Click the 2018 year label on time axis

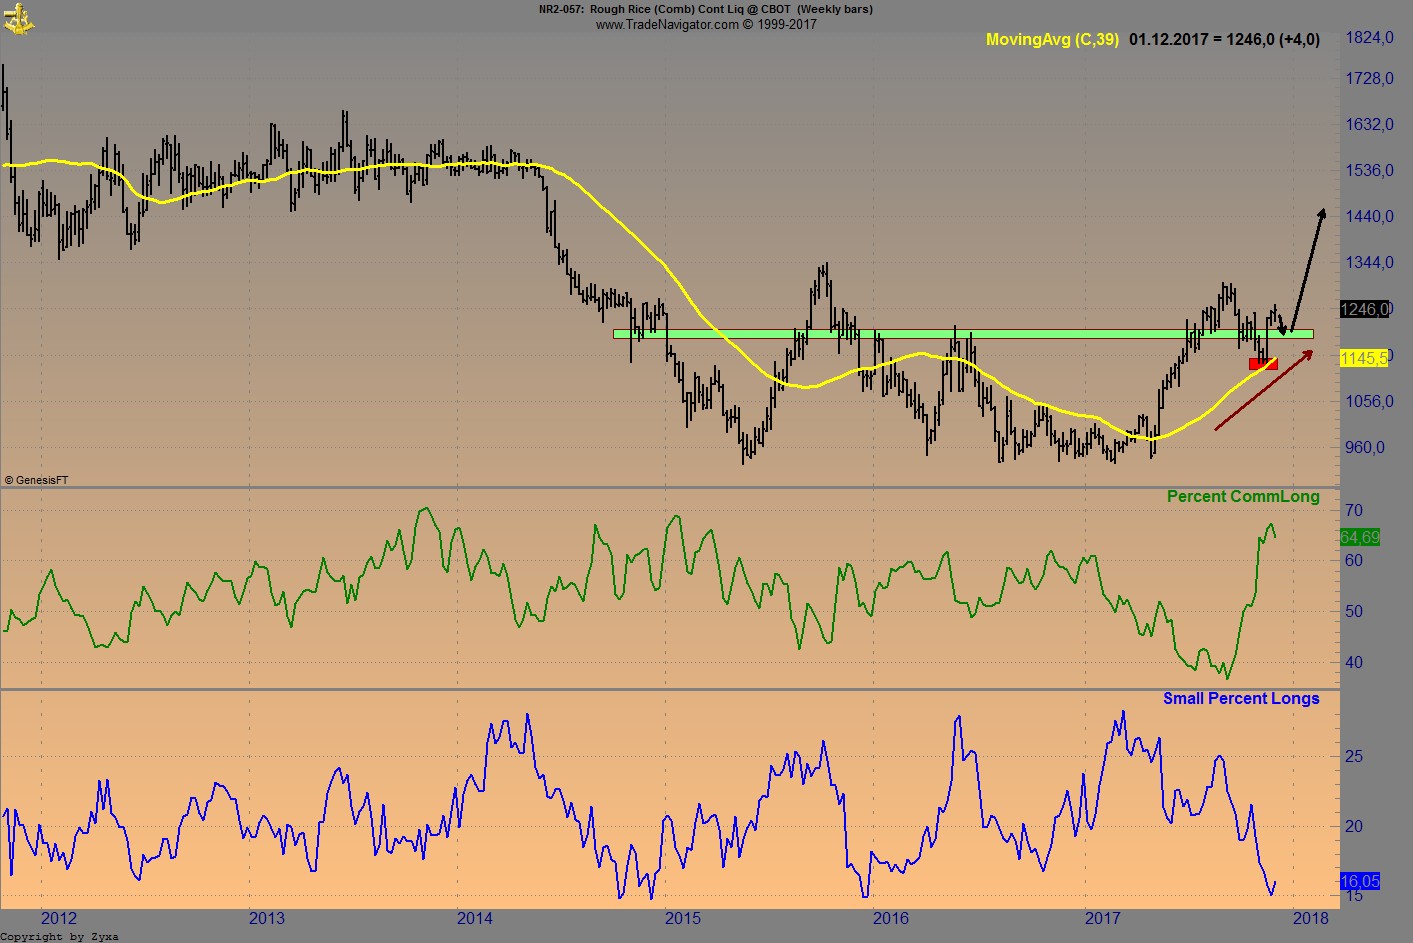click(x=1311, y=918)
